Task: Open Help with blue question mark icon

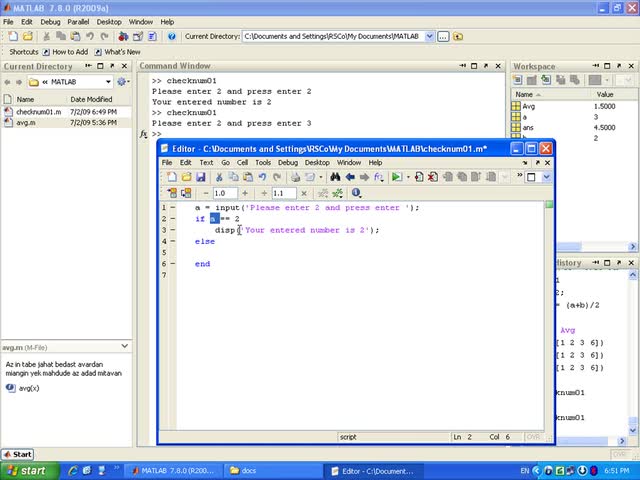Action: 171,36
